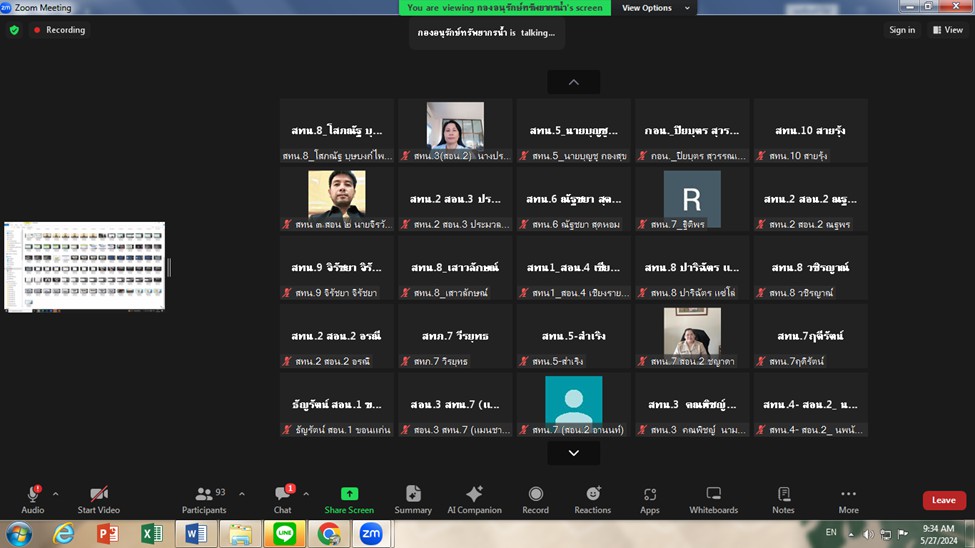Viewport: 975px width, 548px height.
Task: Open the View menu at top right
Action: coord(948,30)
